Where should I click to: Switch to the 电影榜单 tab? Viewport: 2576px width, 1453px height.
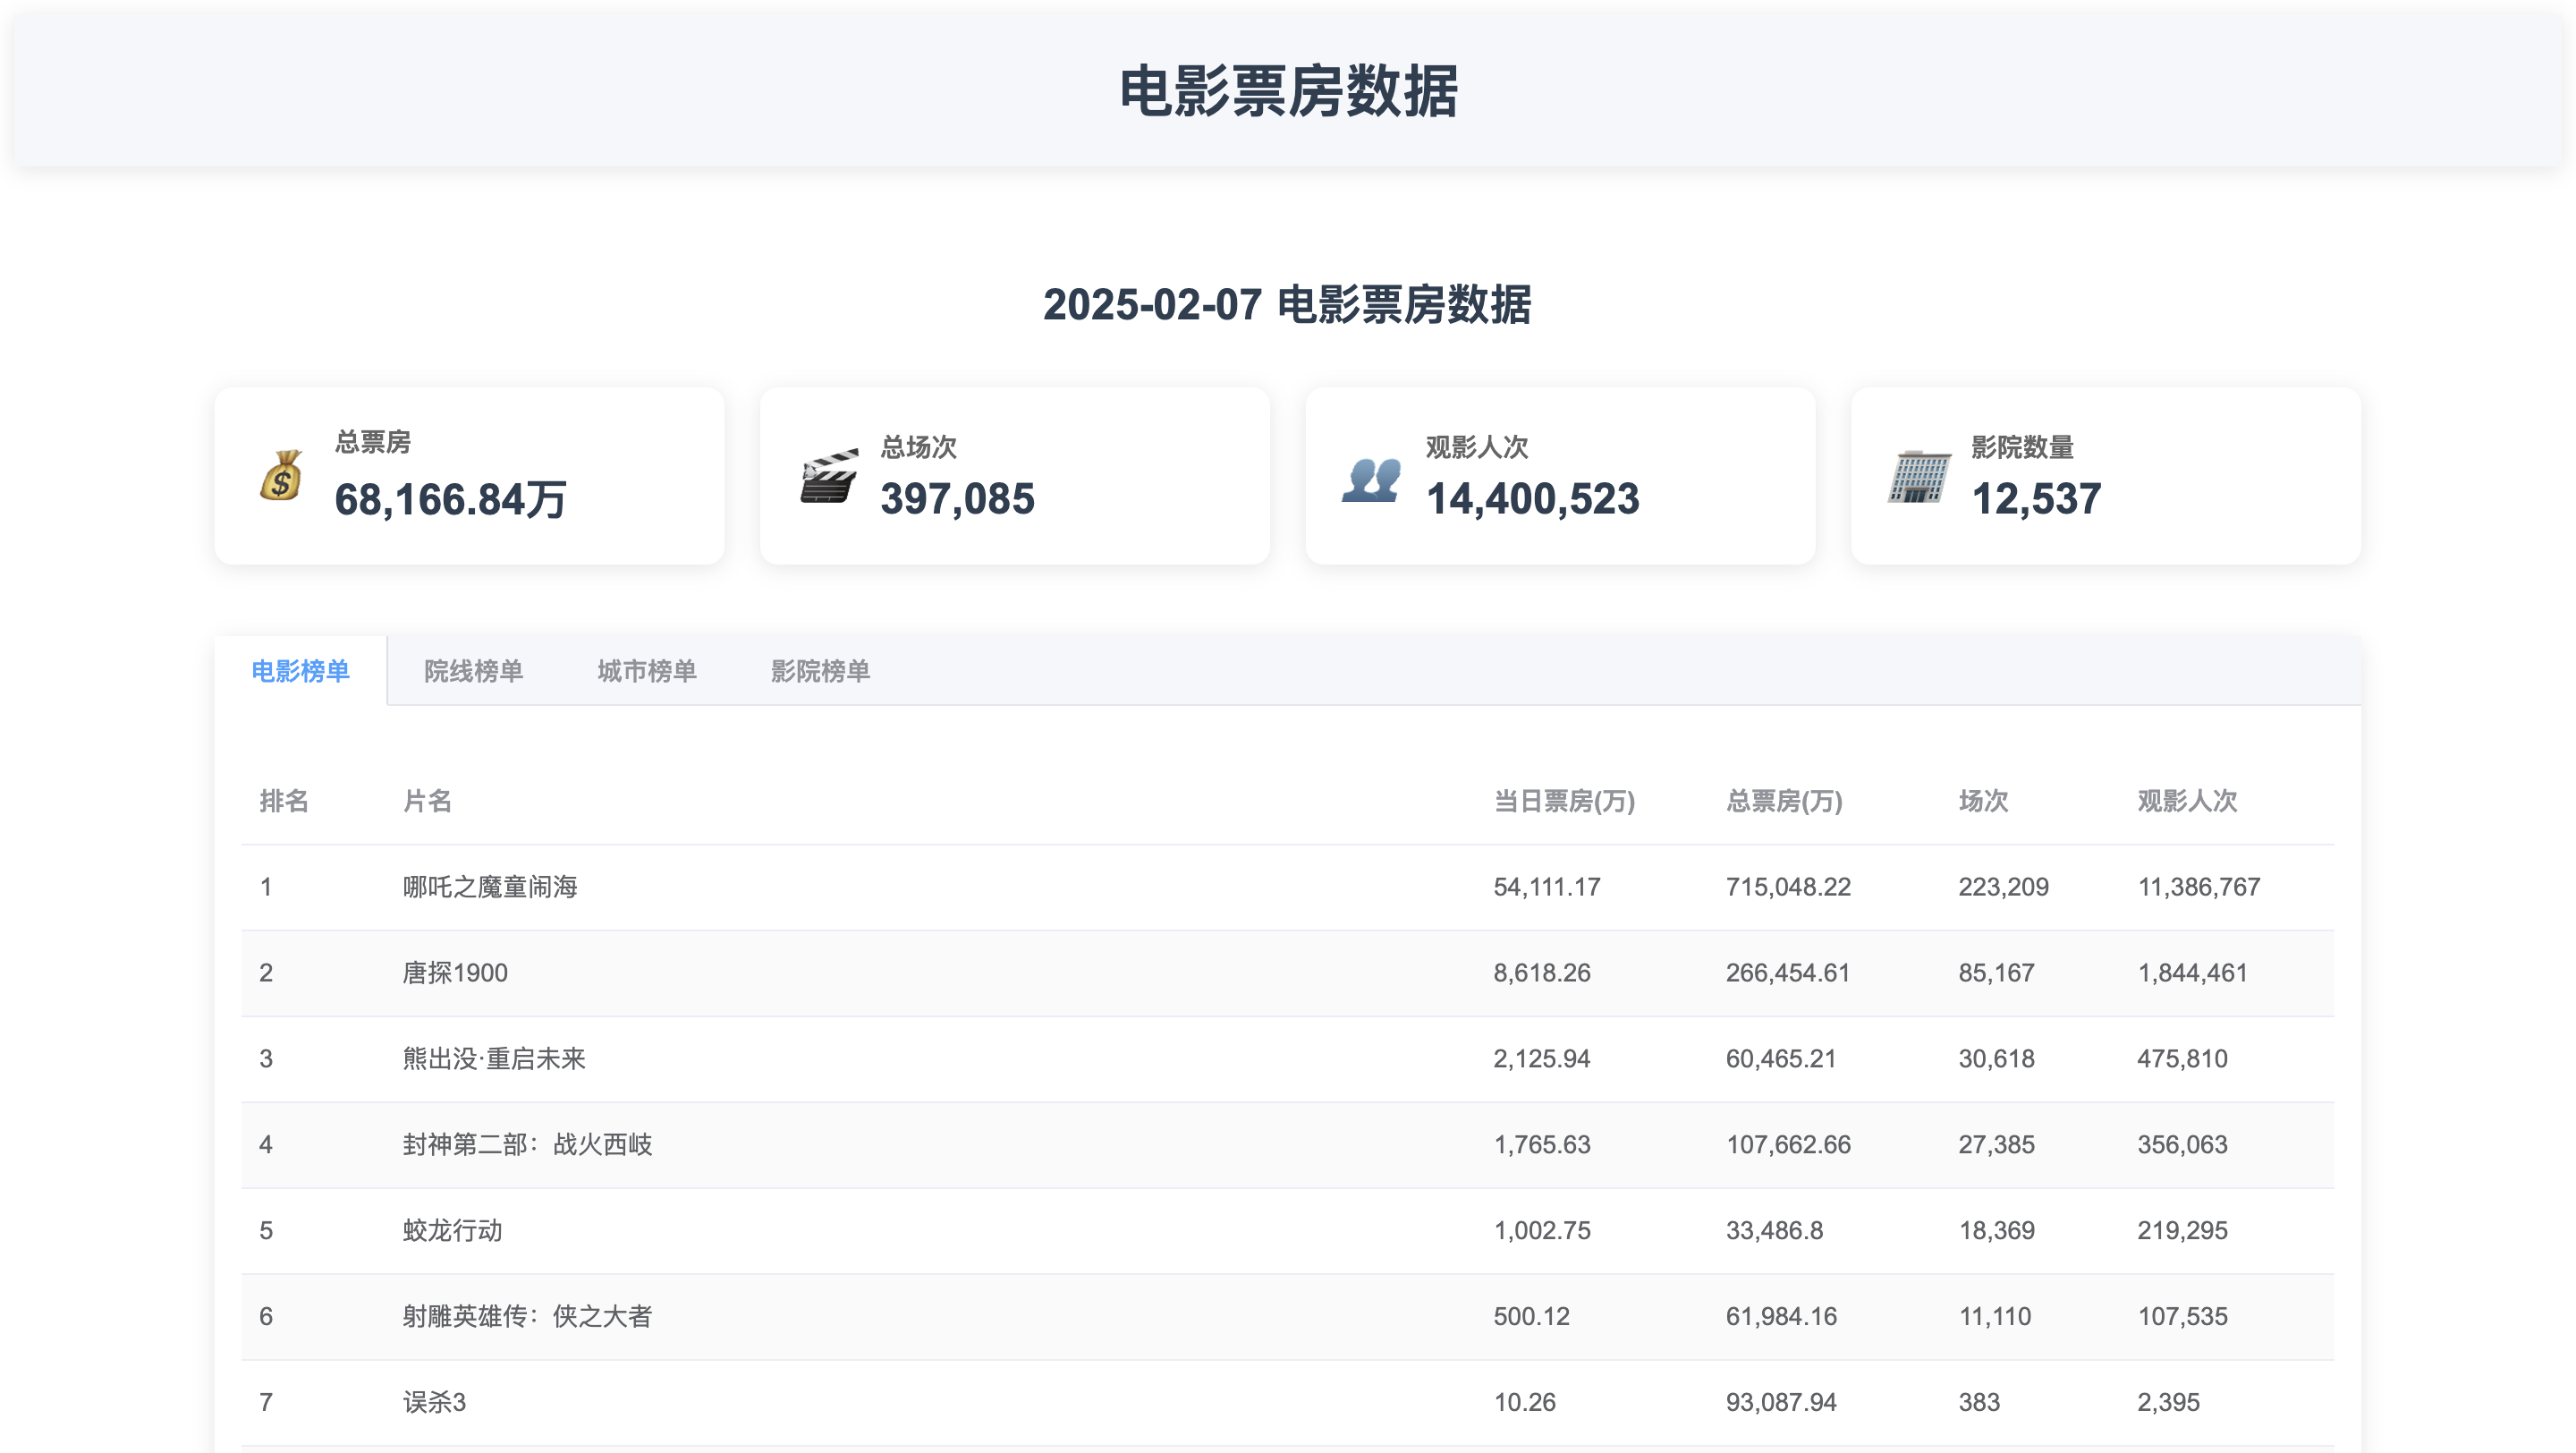(x=300, y=671)
